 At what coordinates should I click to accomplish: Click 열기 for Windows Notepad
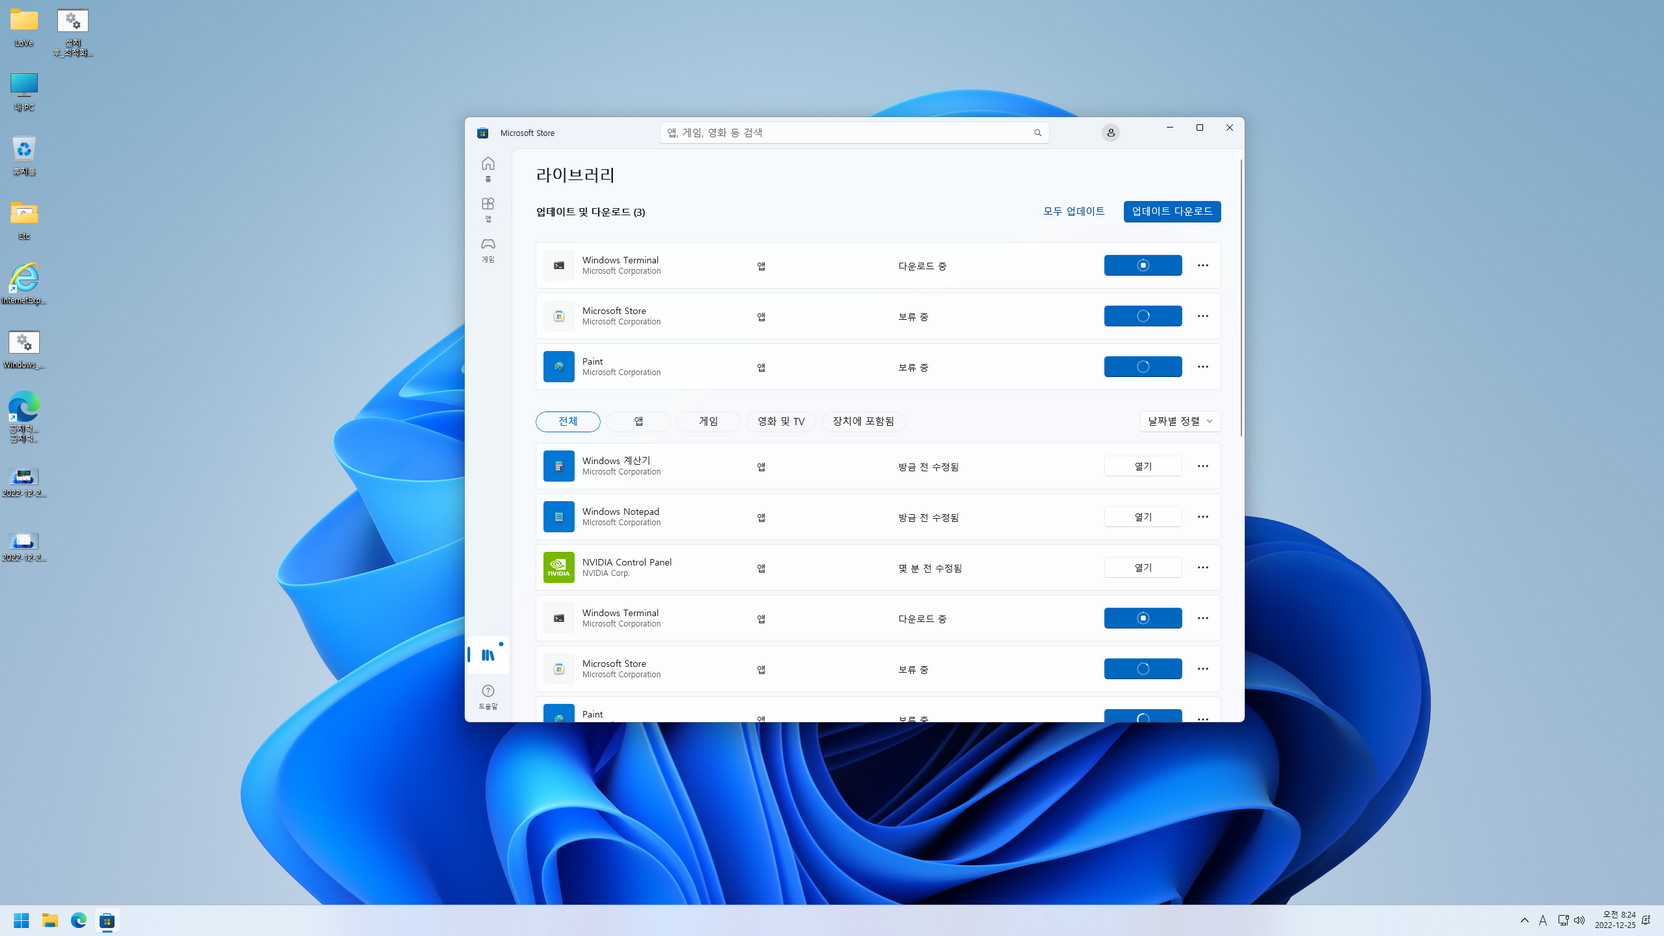click(x=1142, y=517)
